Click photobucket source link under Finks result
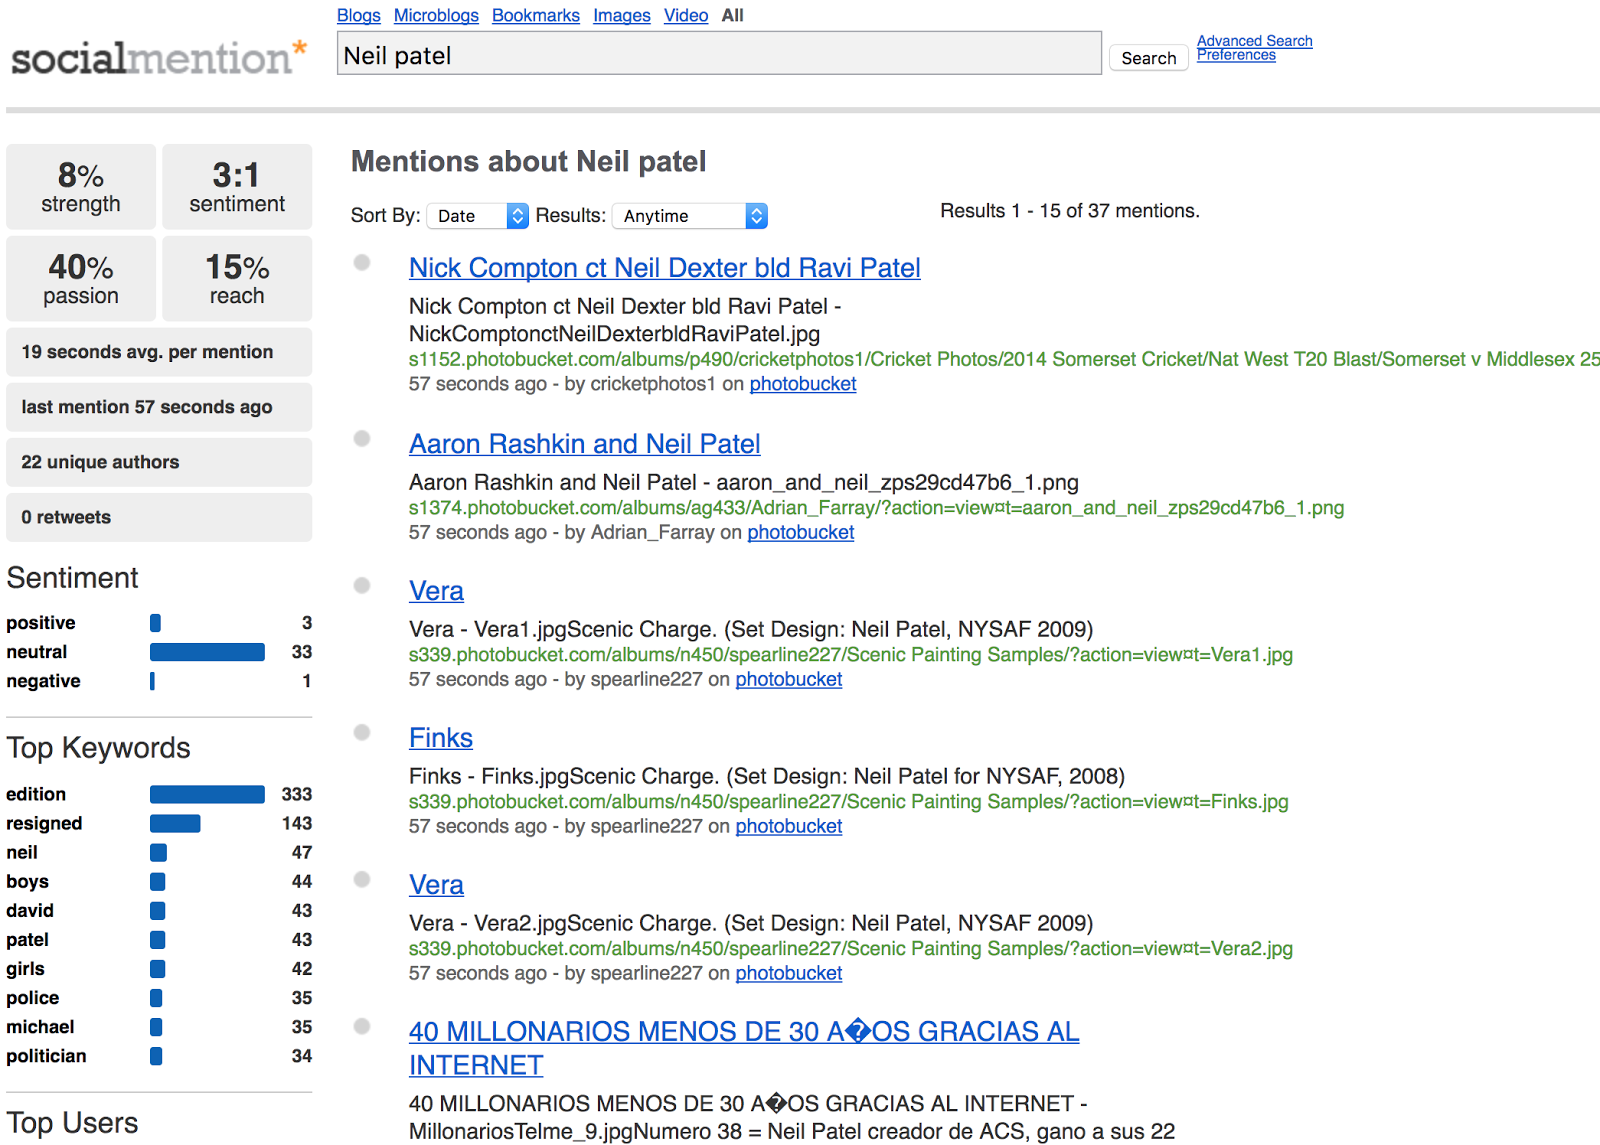This screenshot has height=1145, width=1600. click(789, 827)
